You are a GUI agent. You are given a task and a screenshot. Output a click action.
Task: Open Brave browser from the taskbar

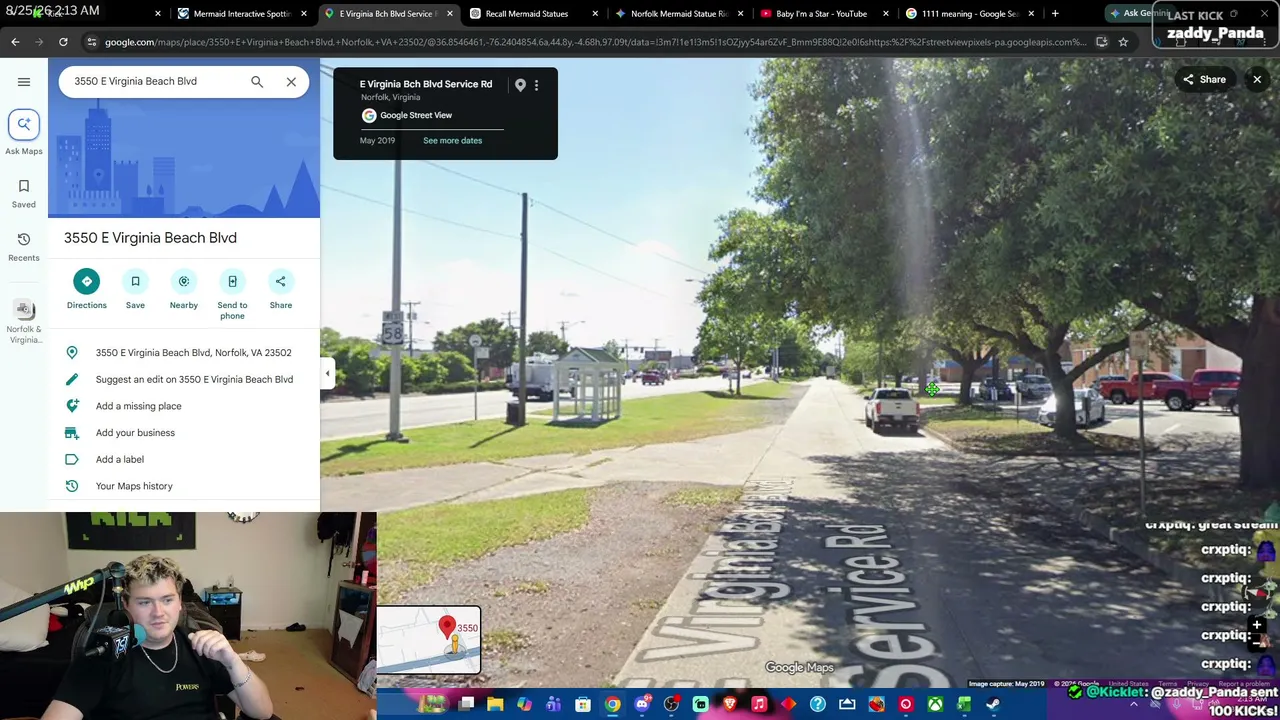[x=730, y=705]
